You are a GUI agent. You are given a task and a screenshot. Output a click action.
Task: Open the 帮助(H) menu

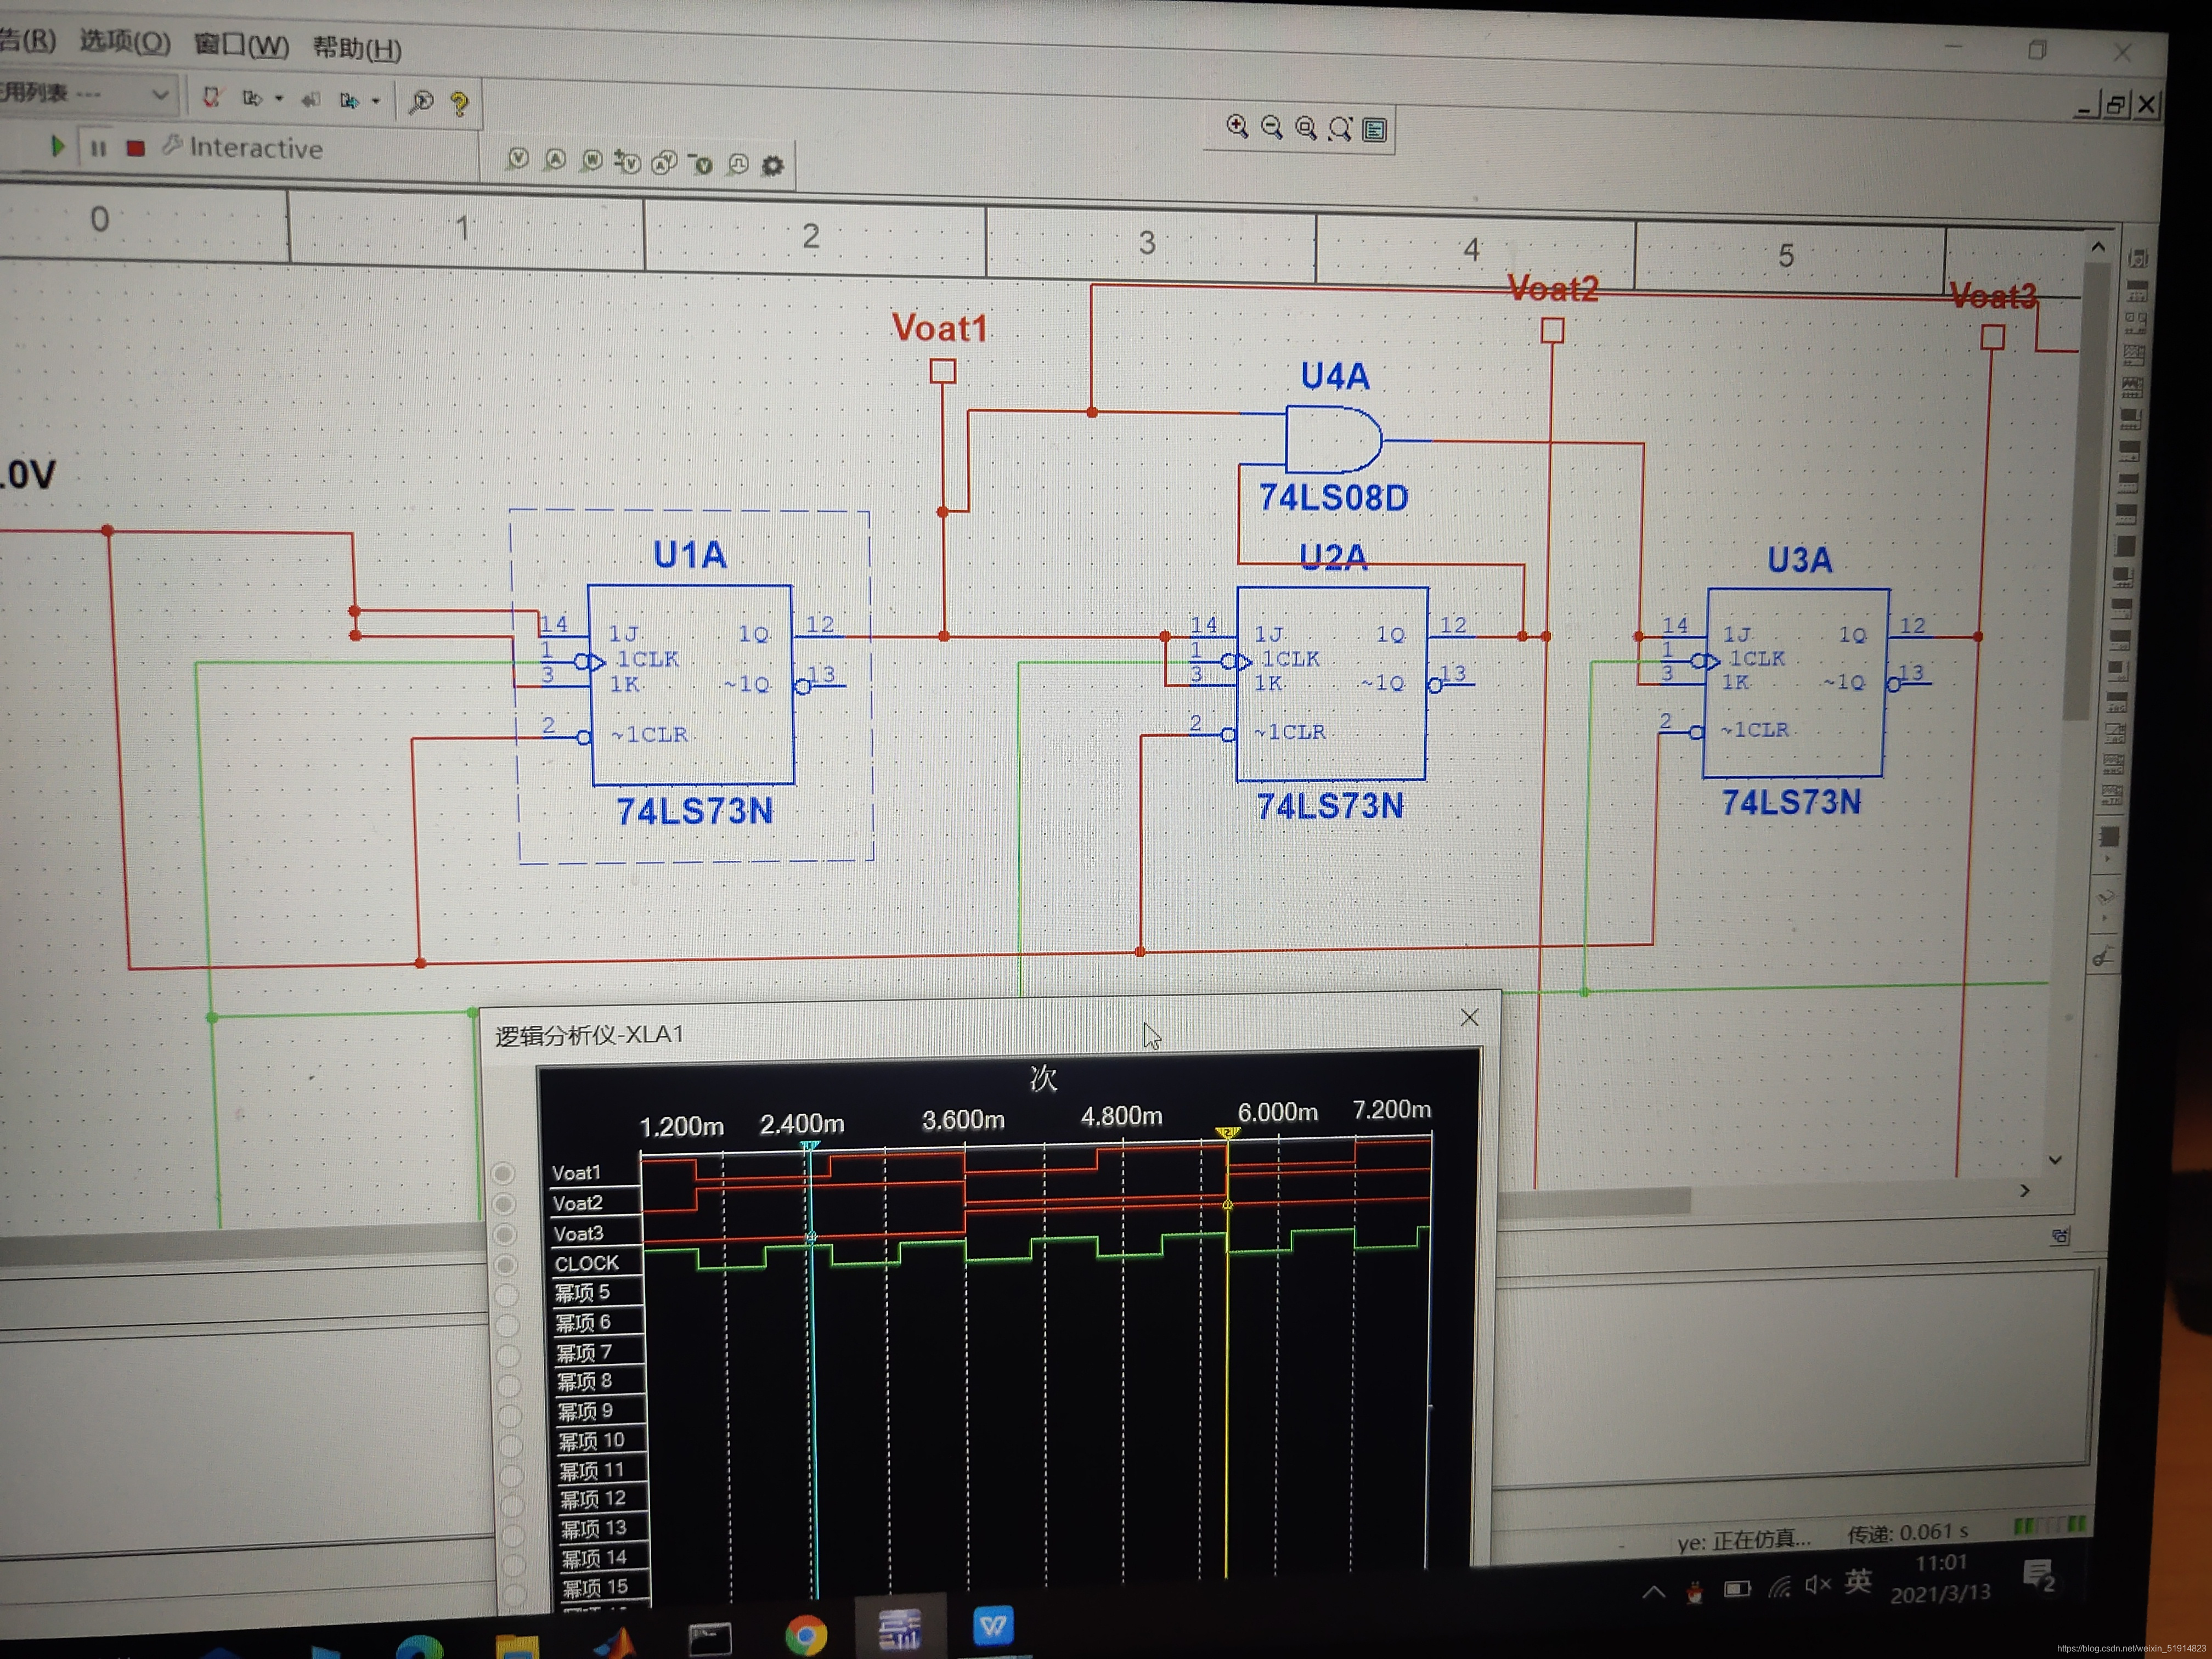(x=357, y=48)
